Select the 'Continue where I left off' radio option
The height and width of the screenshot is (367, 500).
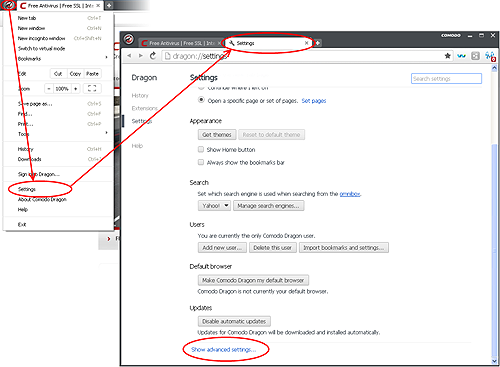[x=201, y=88]
